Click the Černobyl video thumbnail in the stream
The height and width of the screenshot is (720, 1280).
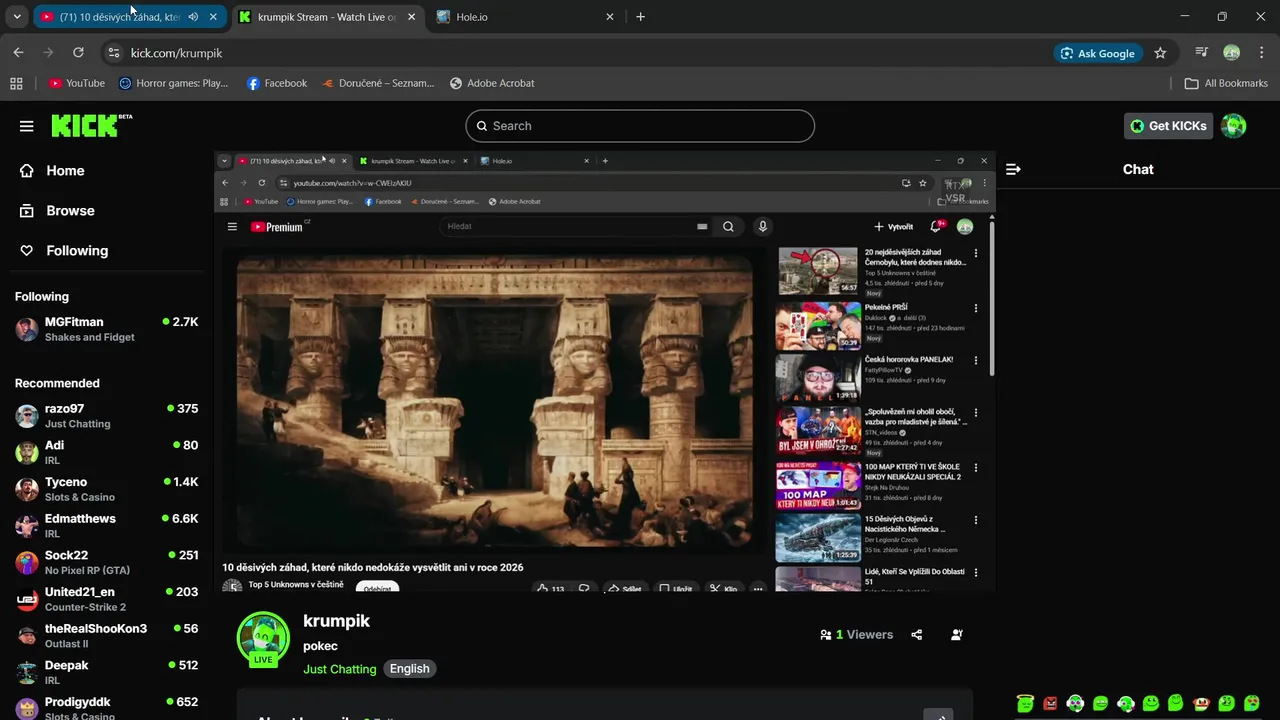819,270
